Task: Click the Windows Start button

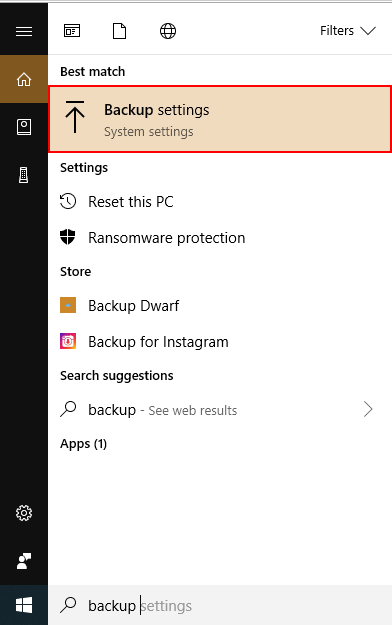Action: point(24,605)
